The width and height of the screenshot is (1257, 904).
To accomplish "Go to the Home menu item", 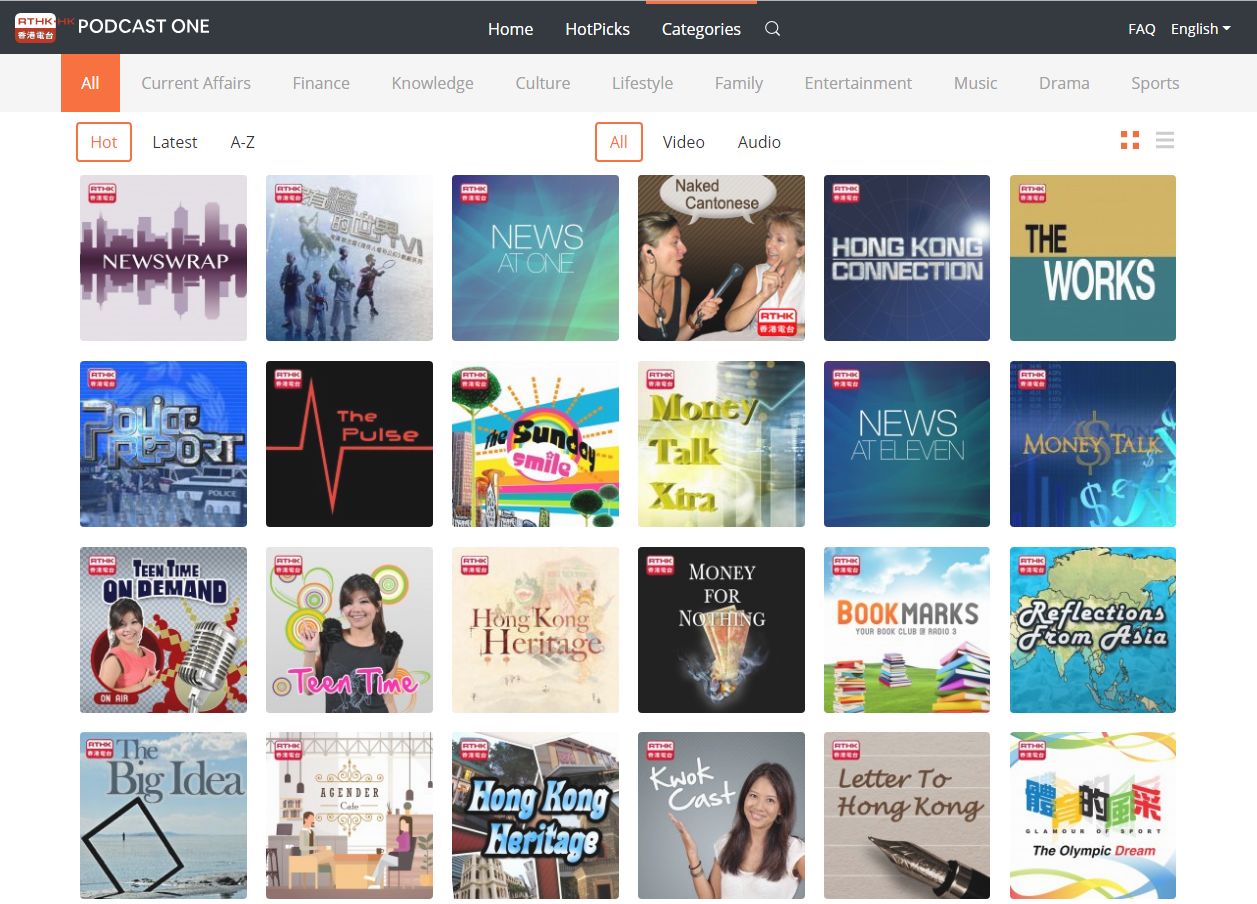I will click(x=510, y=29).
